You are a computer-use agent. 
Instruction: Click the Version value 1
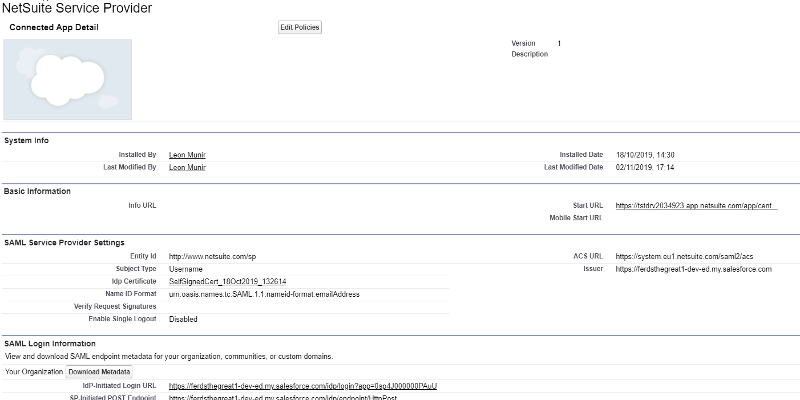tap(559, 43)
